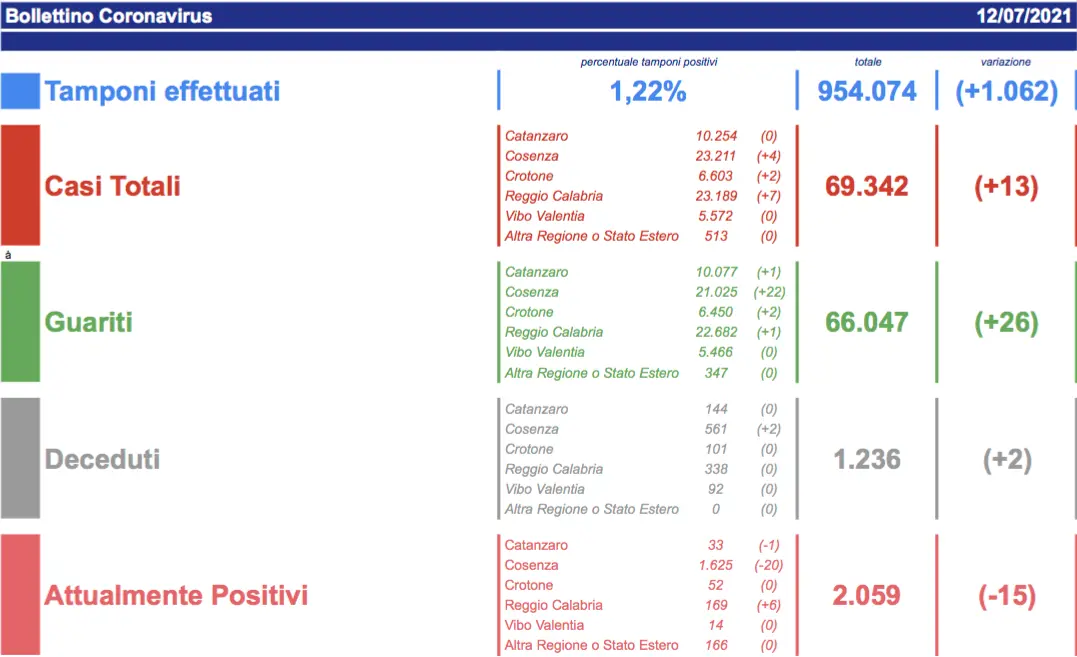Click Cosenza recovered change (+22)
The height and width of the screenshot is (657, 1077).
click(769, 292)
